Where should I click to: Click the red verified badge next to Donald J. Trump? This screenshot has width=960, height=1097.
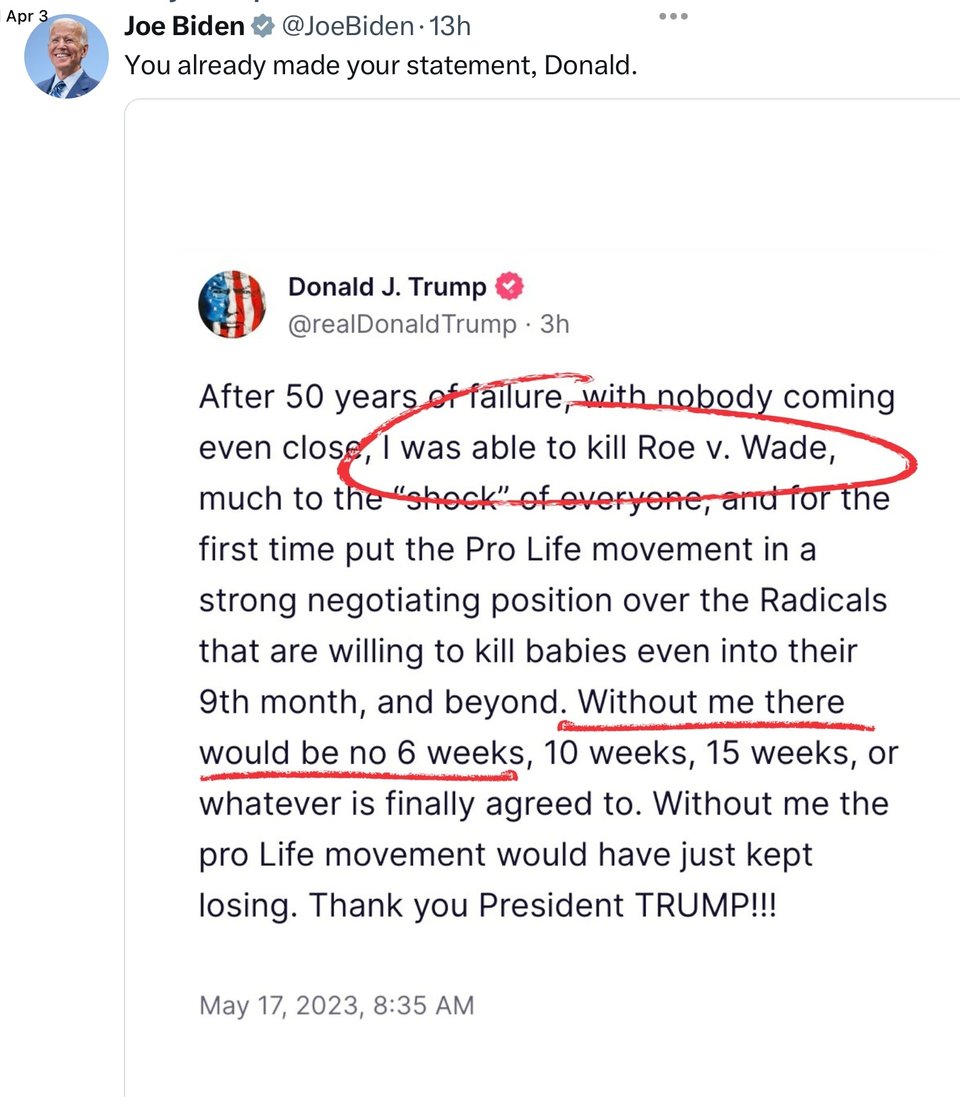coord(510,288)
